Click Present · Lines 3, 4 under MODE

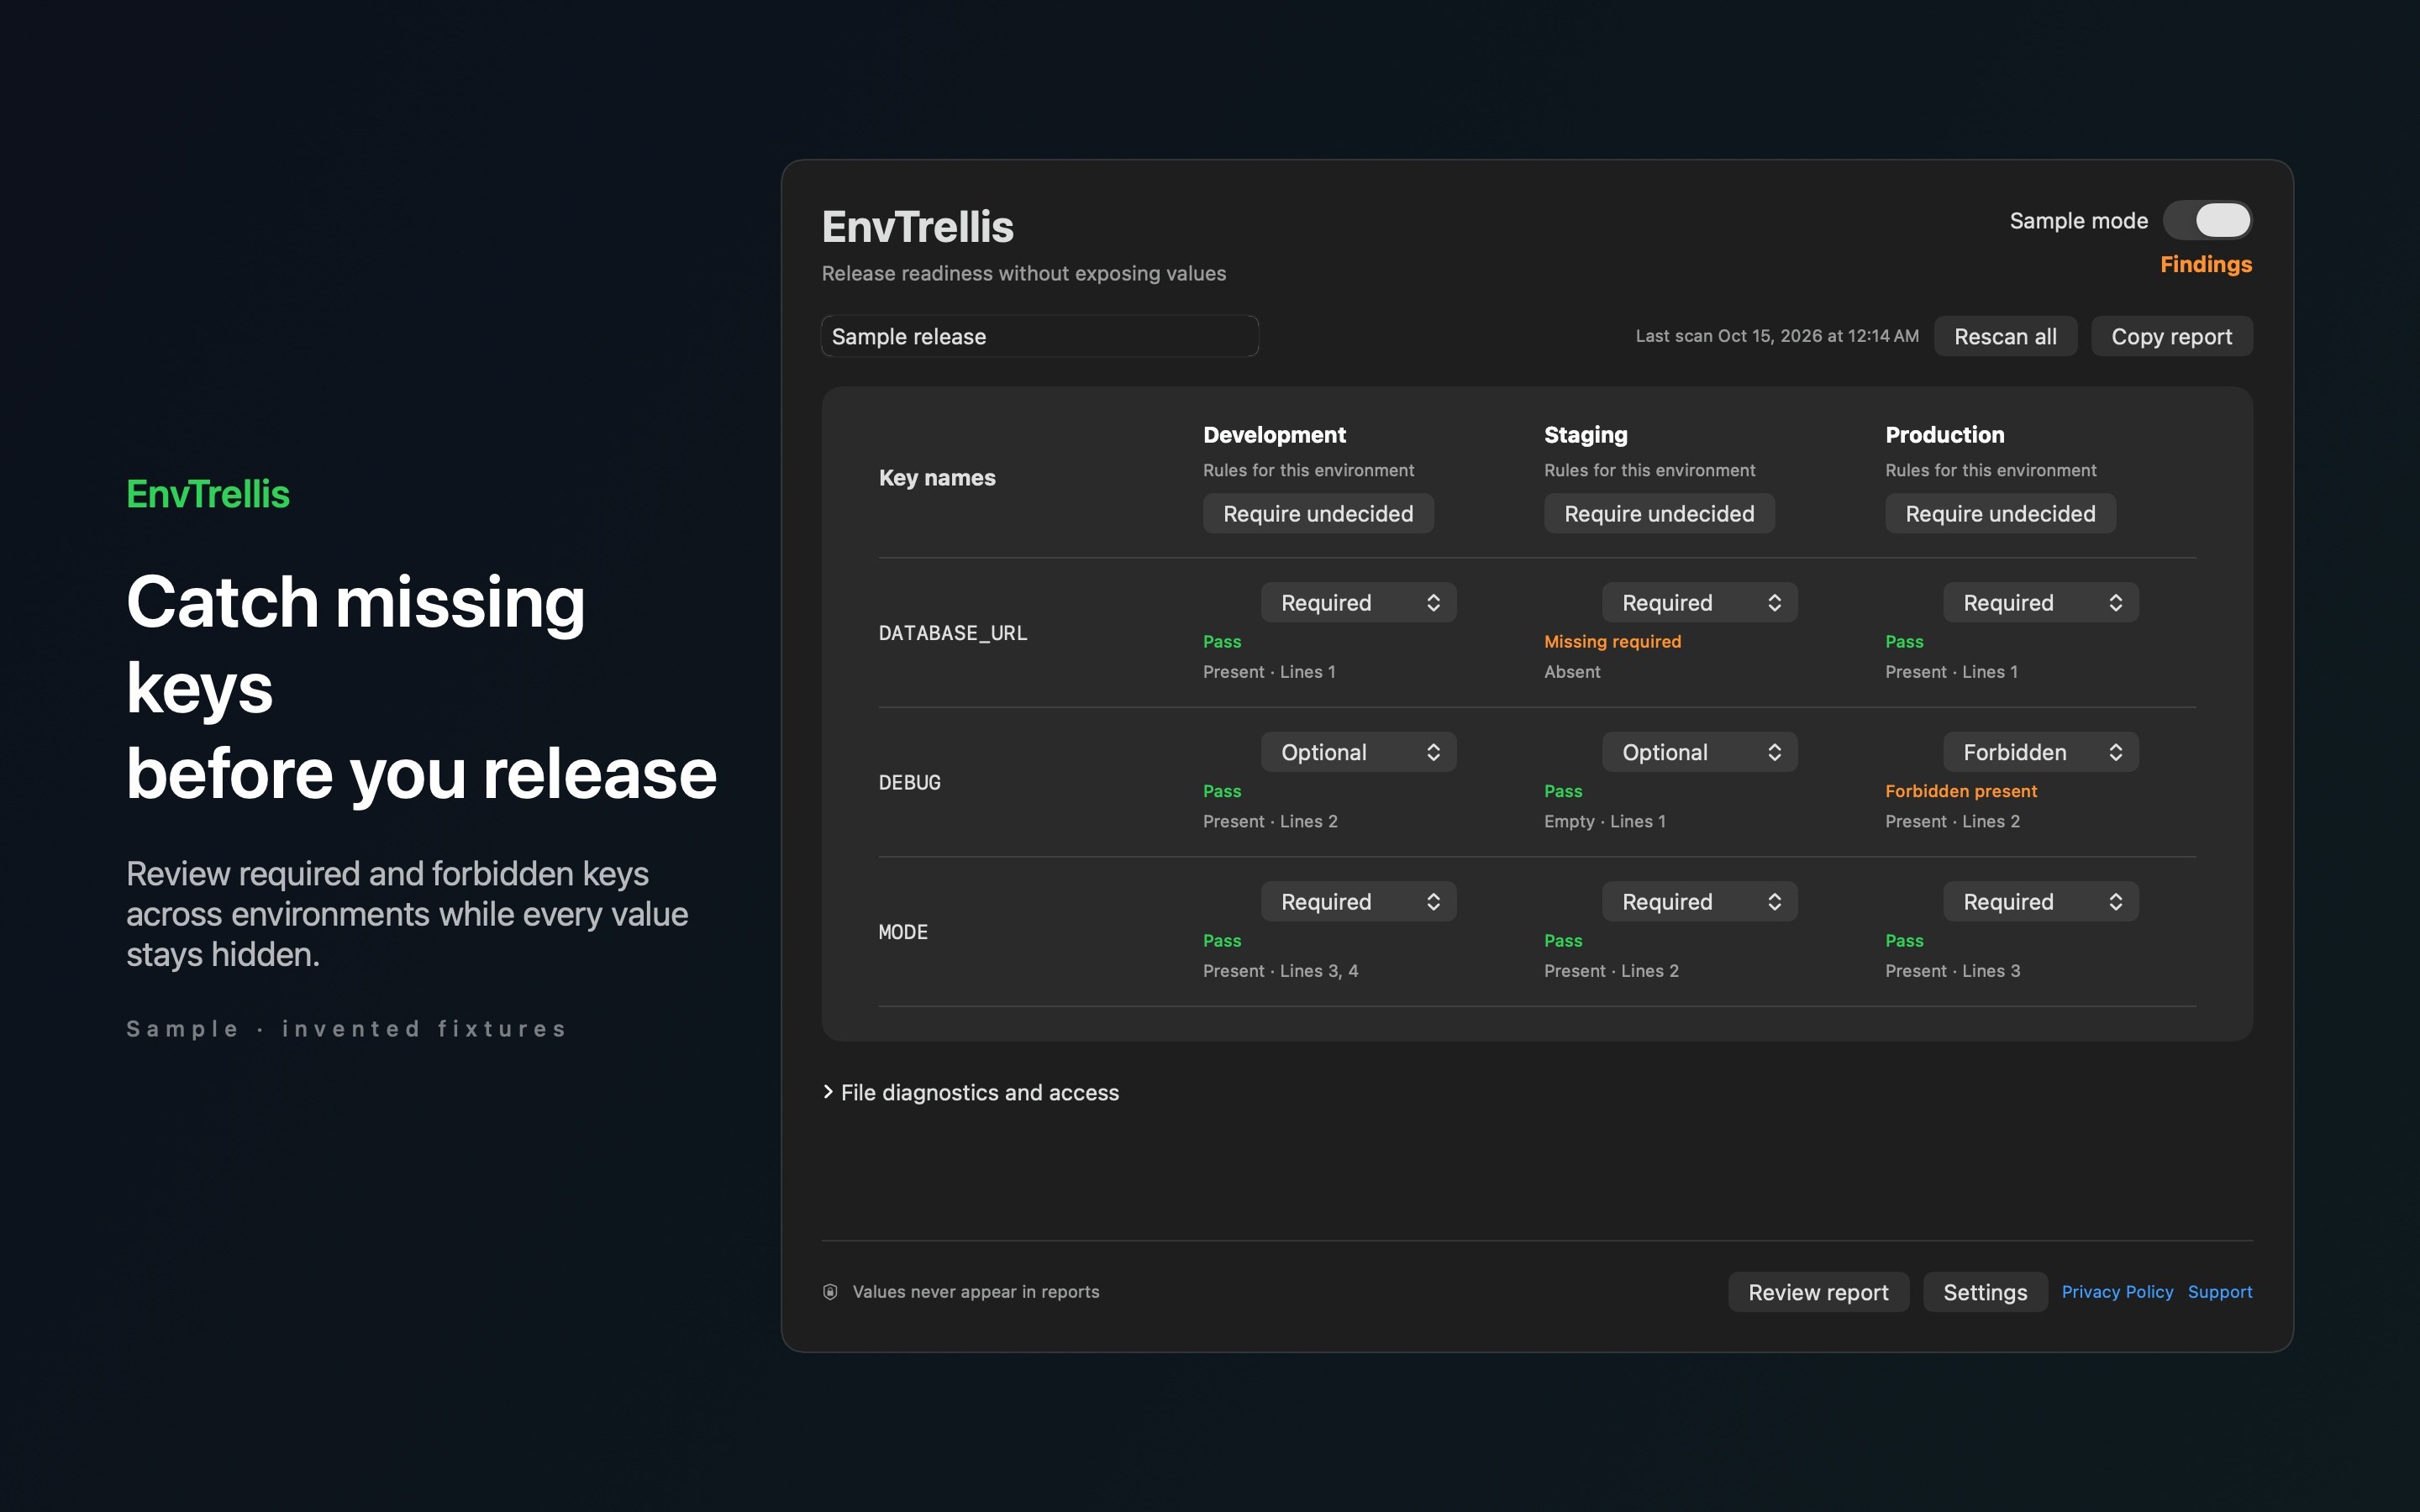point(1280,971)
